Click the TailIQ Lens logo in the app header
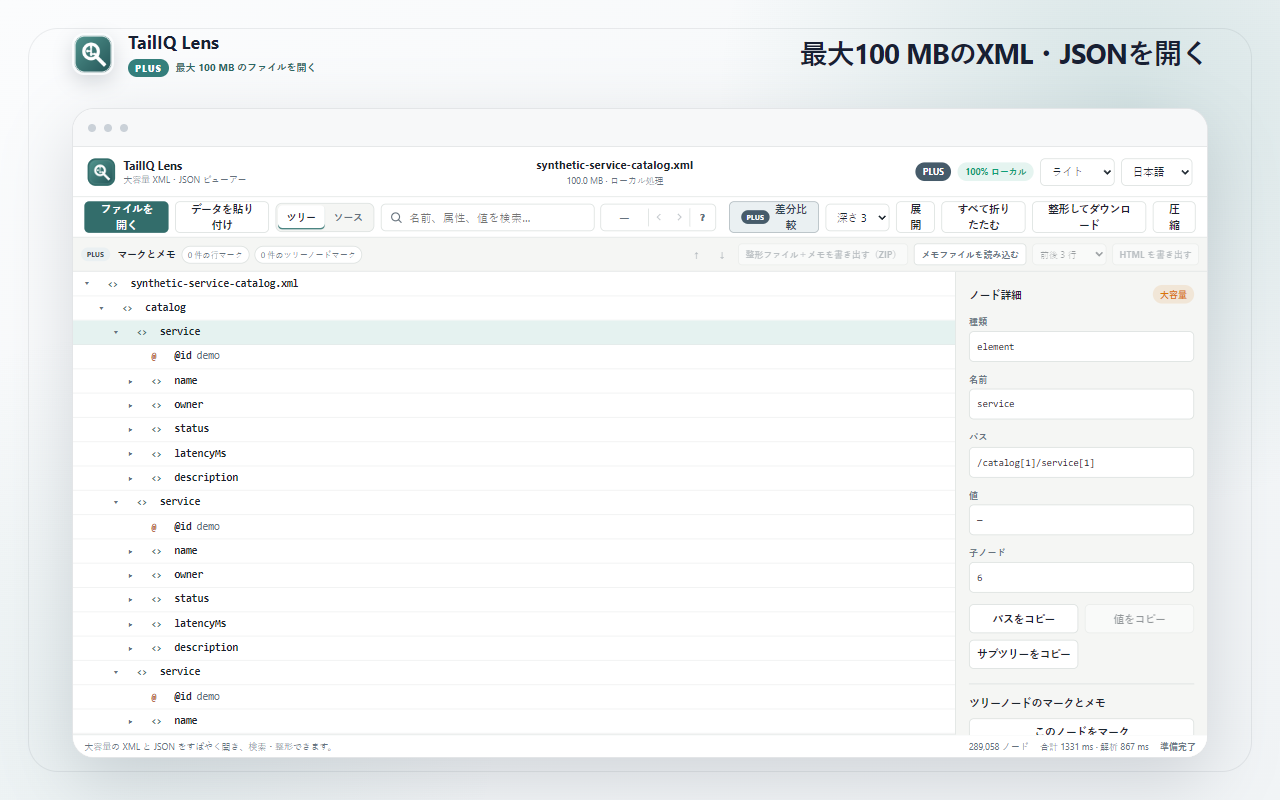 pos(101,172)
